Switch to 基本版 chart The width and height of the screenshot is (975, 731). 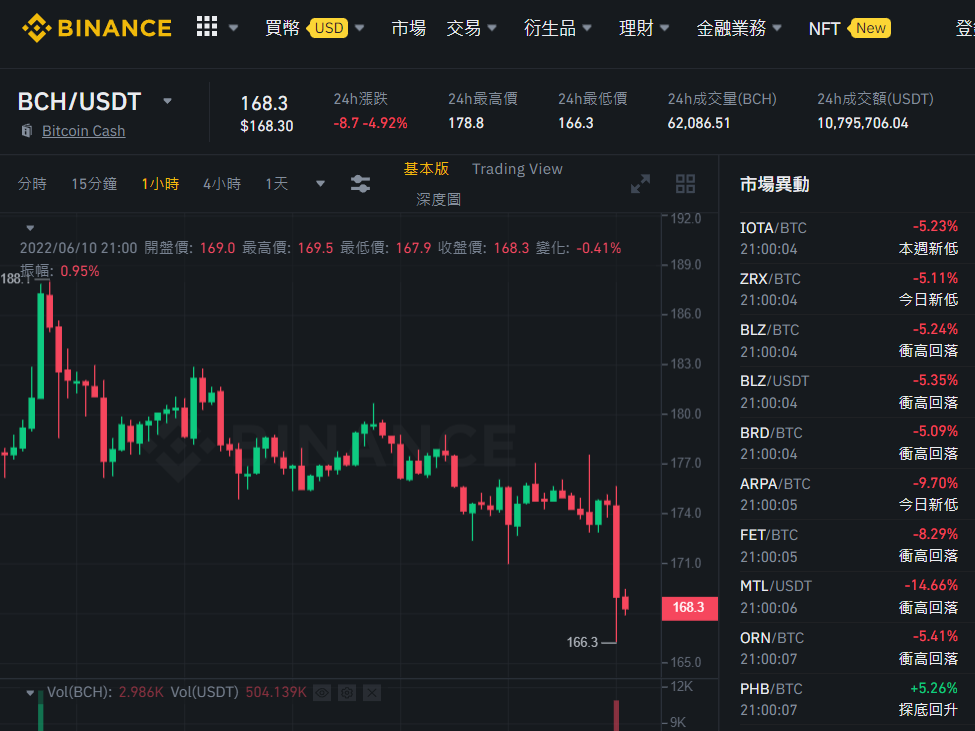pyautogui.click(x=426, y=168)
